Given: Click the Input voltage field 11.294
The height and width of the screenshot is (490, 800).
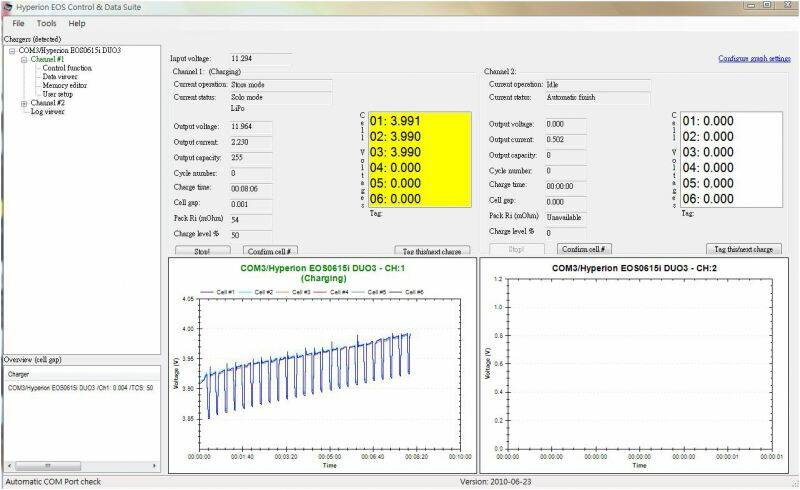Looking at the screenshot, I should 260,58.
